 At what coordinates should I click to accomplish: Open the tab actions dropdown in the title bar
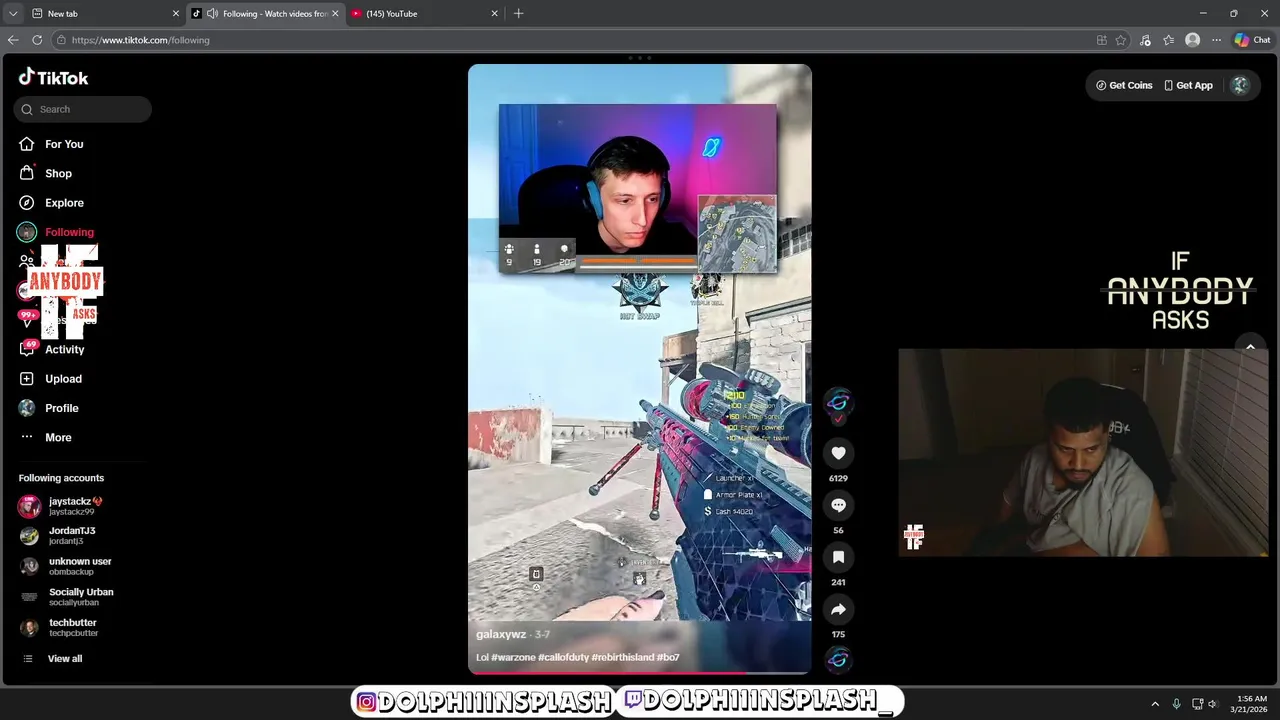coord(12,13)
